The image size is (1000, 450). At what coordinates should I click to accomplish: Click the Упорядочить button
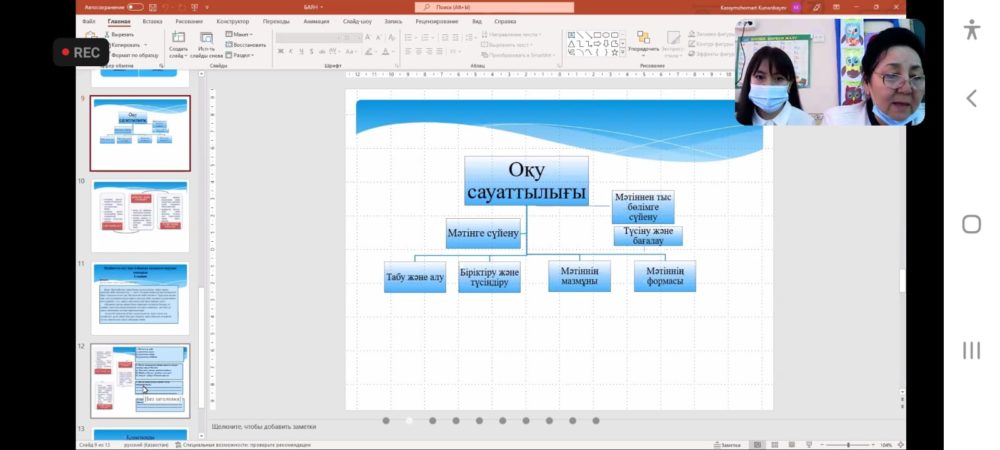point(643,43)
